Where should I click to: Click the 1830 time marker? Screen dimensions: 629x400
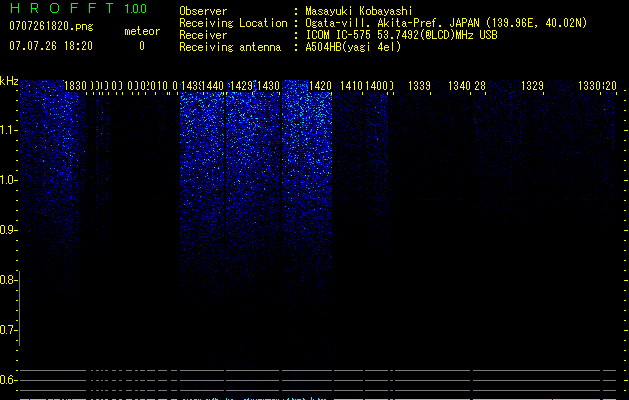[75, 86]
